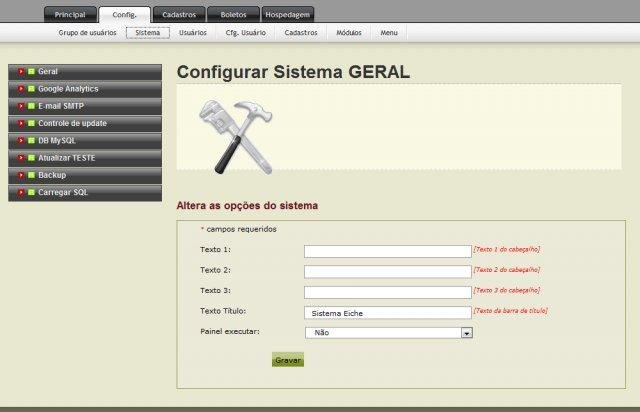Click the red arrow icon beside Google Analytics

(x=21, y=89)
